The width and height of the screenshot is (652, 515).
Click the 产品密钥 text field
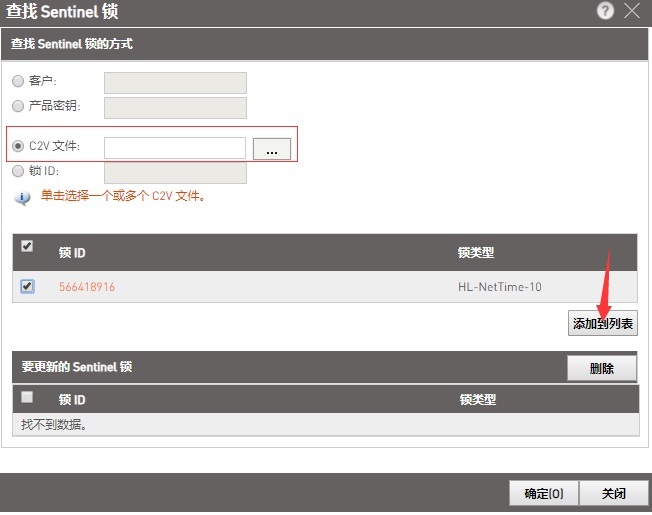(175, 107)
